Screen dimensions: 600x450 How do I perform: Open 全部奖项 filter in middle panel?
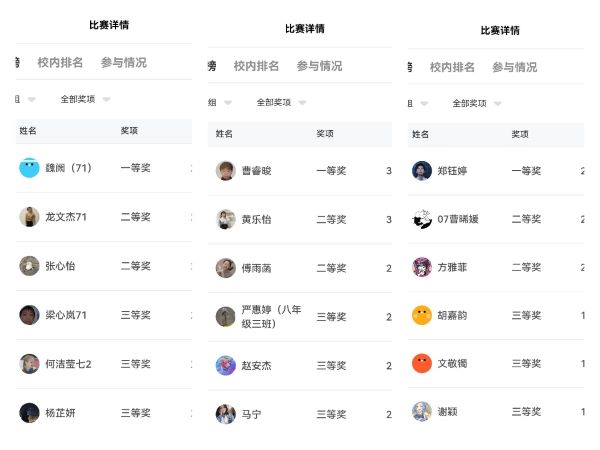click(280, 102)
